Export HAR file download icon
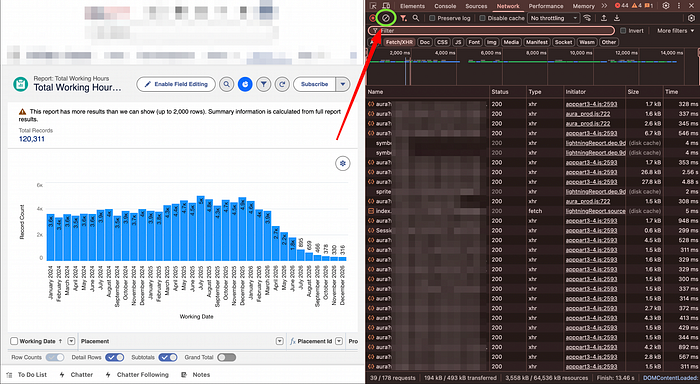Image resolution: width=700 pixels, height=384 pixels. pyautogui.click(x=617, y=18)
